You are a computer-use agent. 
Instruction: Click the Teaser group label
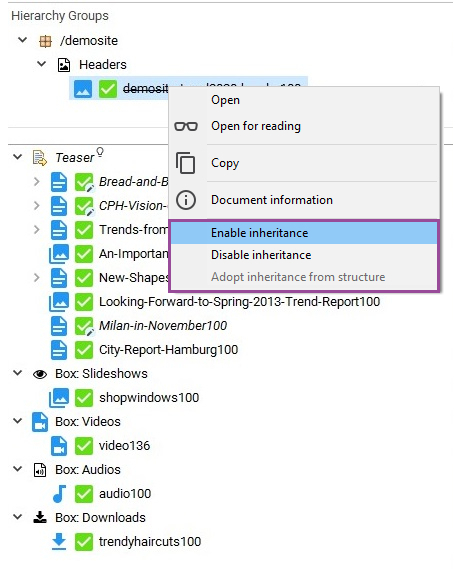coord(74,158)
